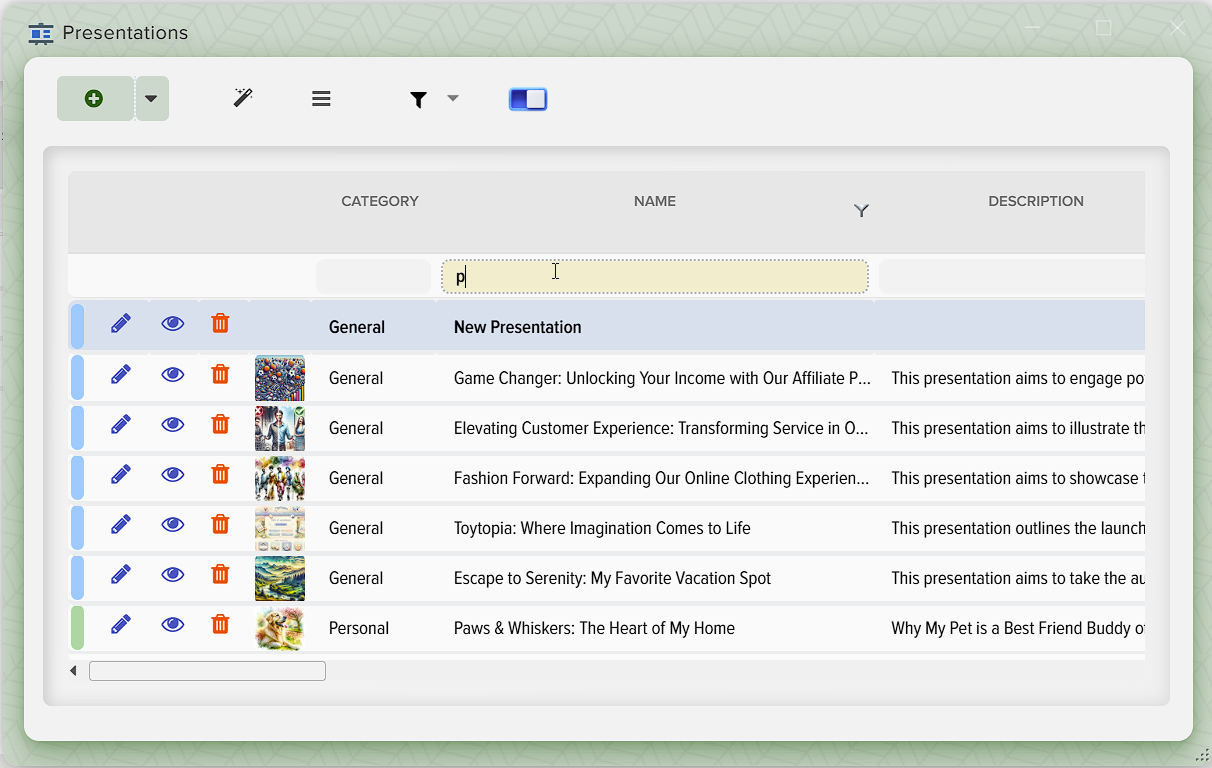Edit the Game Changer presentation
Screen dimensions: 1212x768
[x=121, y=375]
